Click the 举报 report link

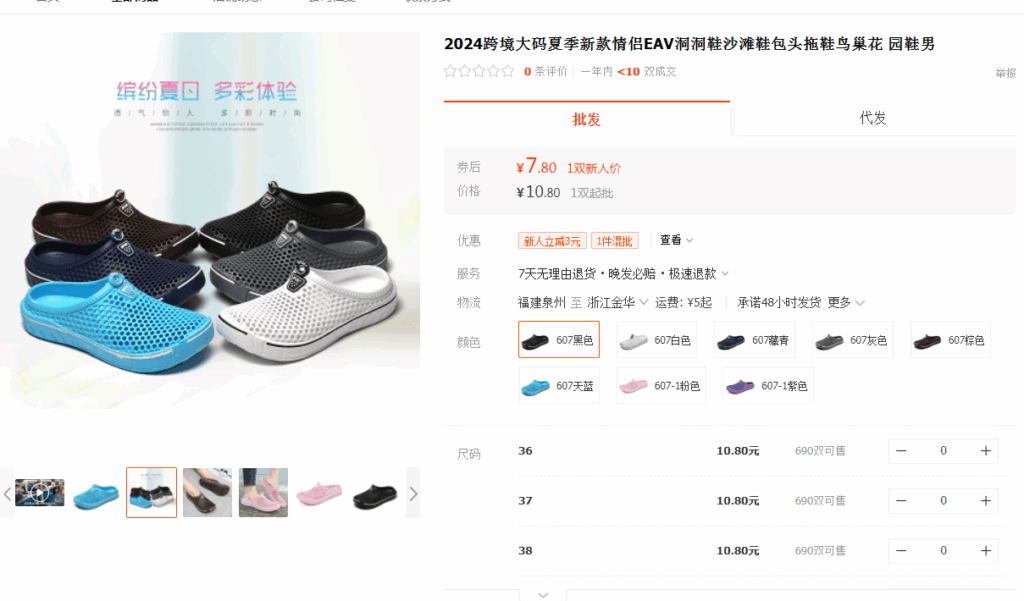pyautogui.click(x=1006, y=73)
